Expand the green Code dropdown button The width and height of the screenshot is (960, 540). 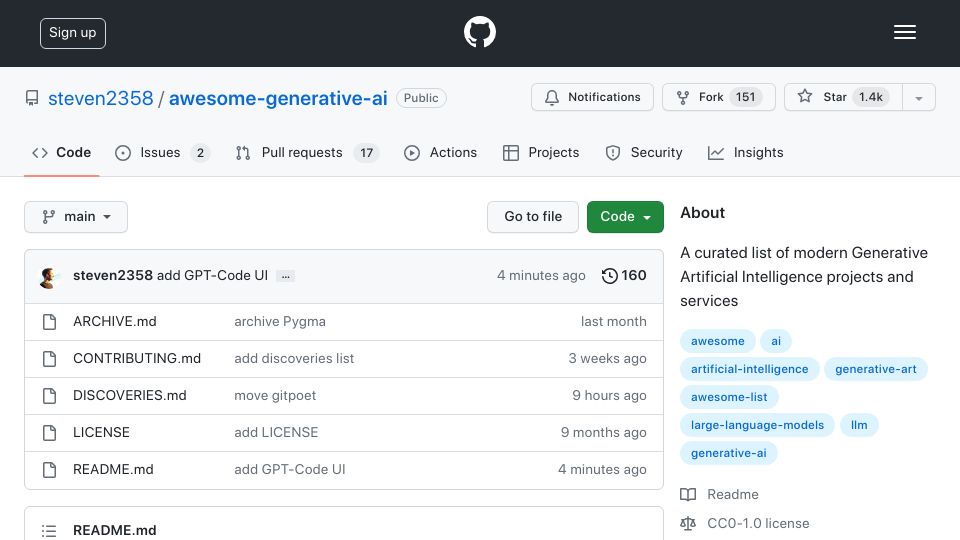click(x=625, y=217)
